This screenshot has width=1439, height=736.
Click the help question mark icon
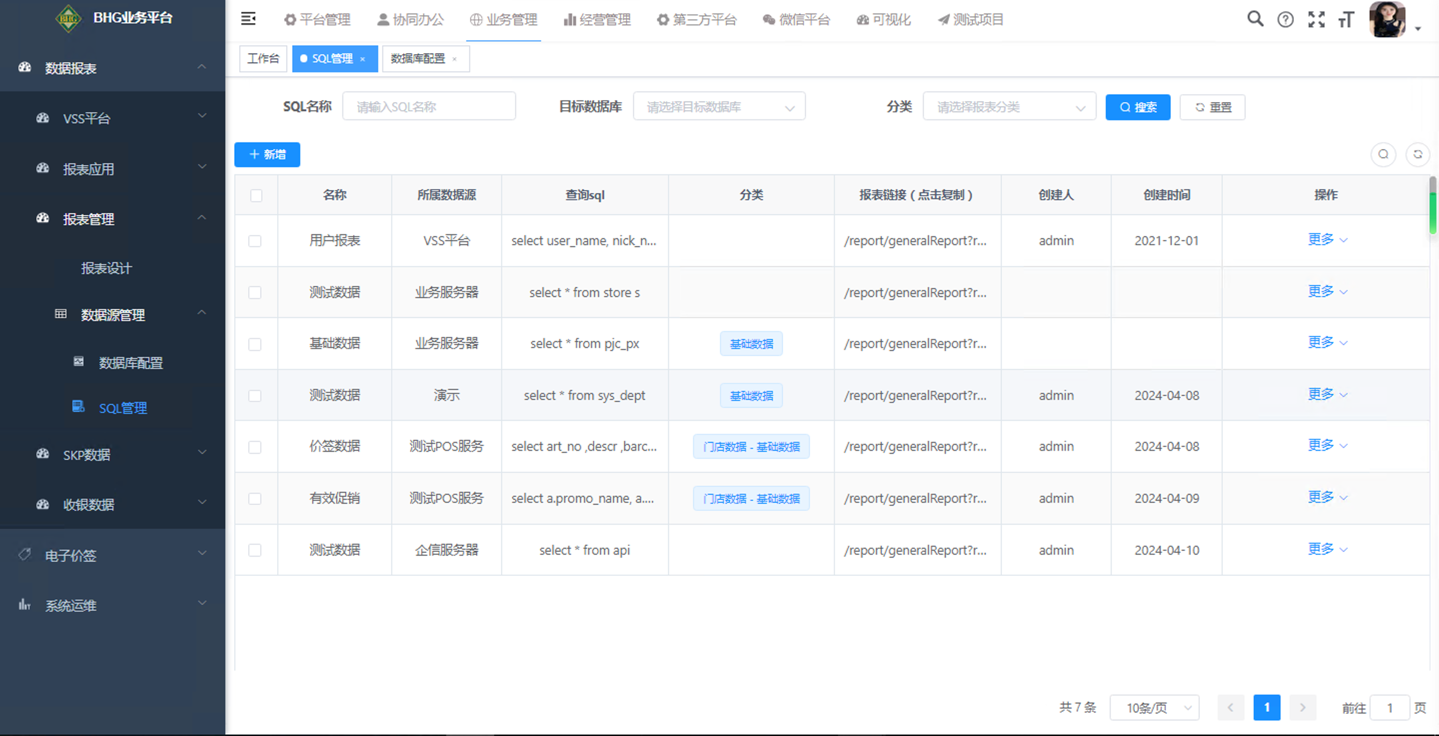(x=1285, y=19)
